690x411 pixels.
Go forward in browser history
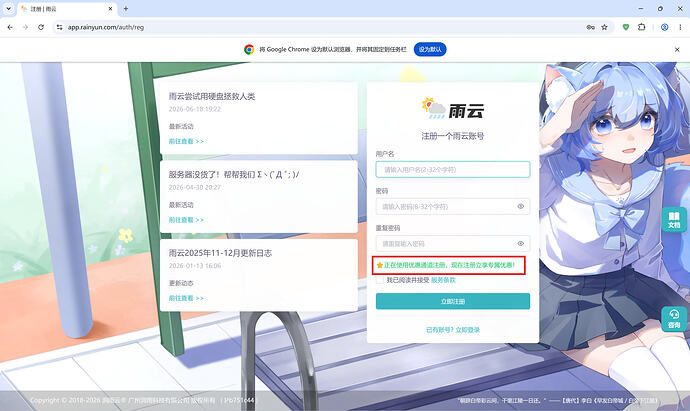[x=26, y=27]
